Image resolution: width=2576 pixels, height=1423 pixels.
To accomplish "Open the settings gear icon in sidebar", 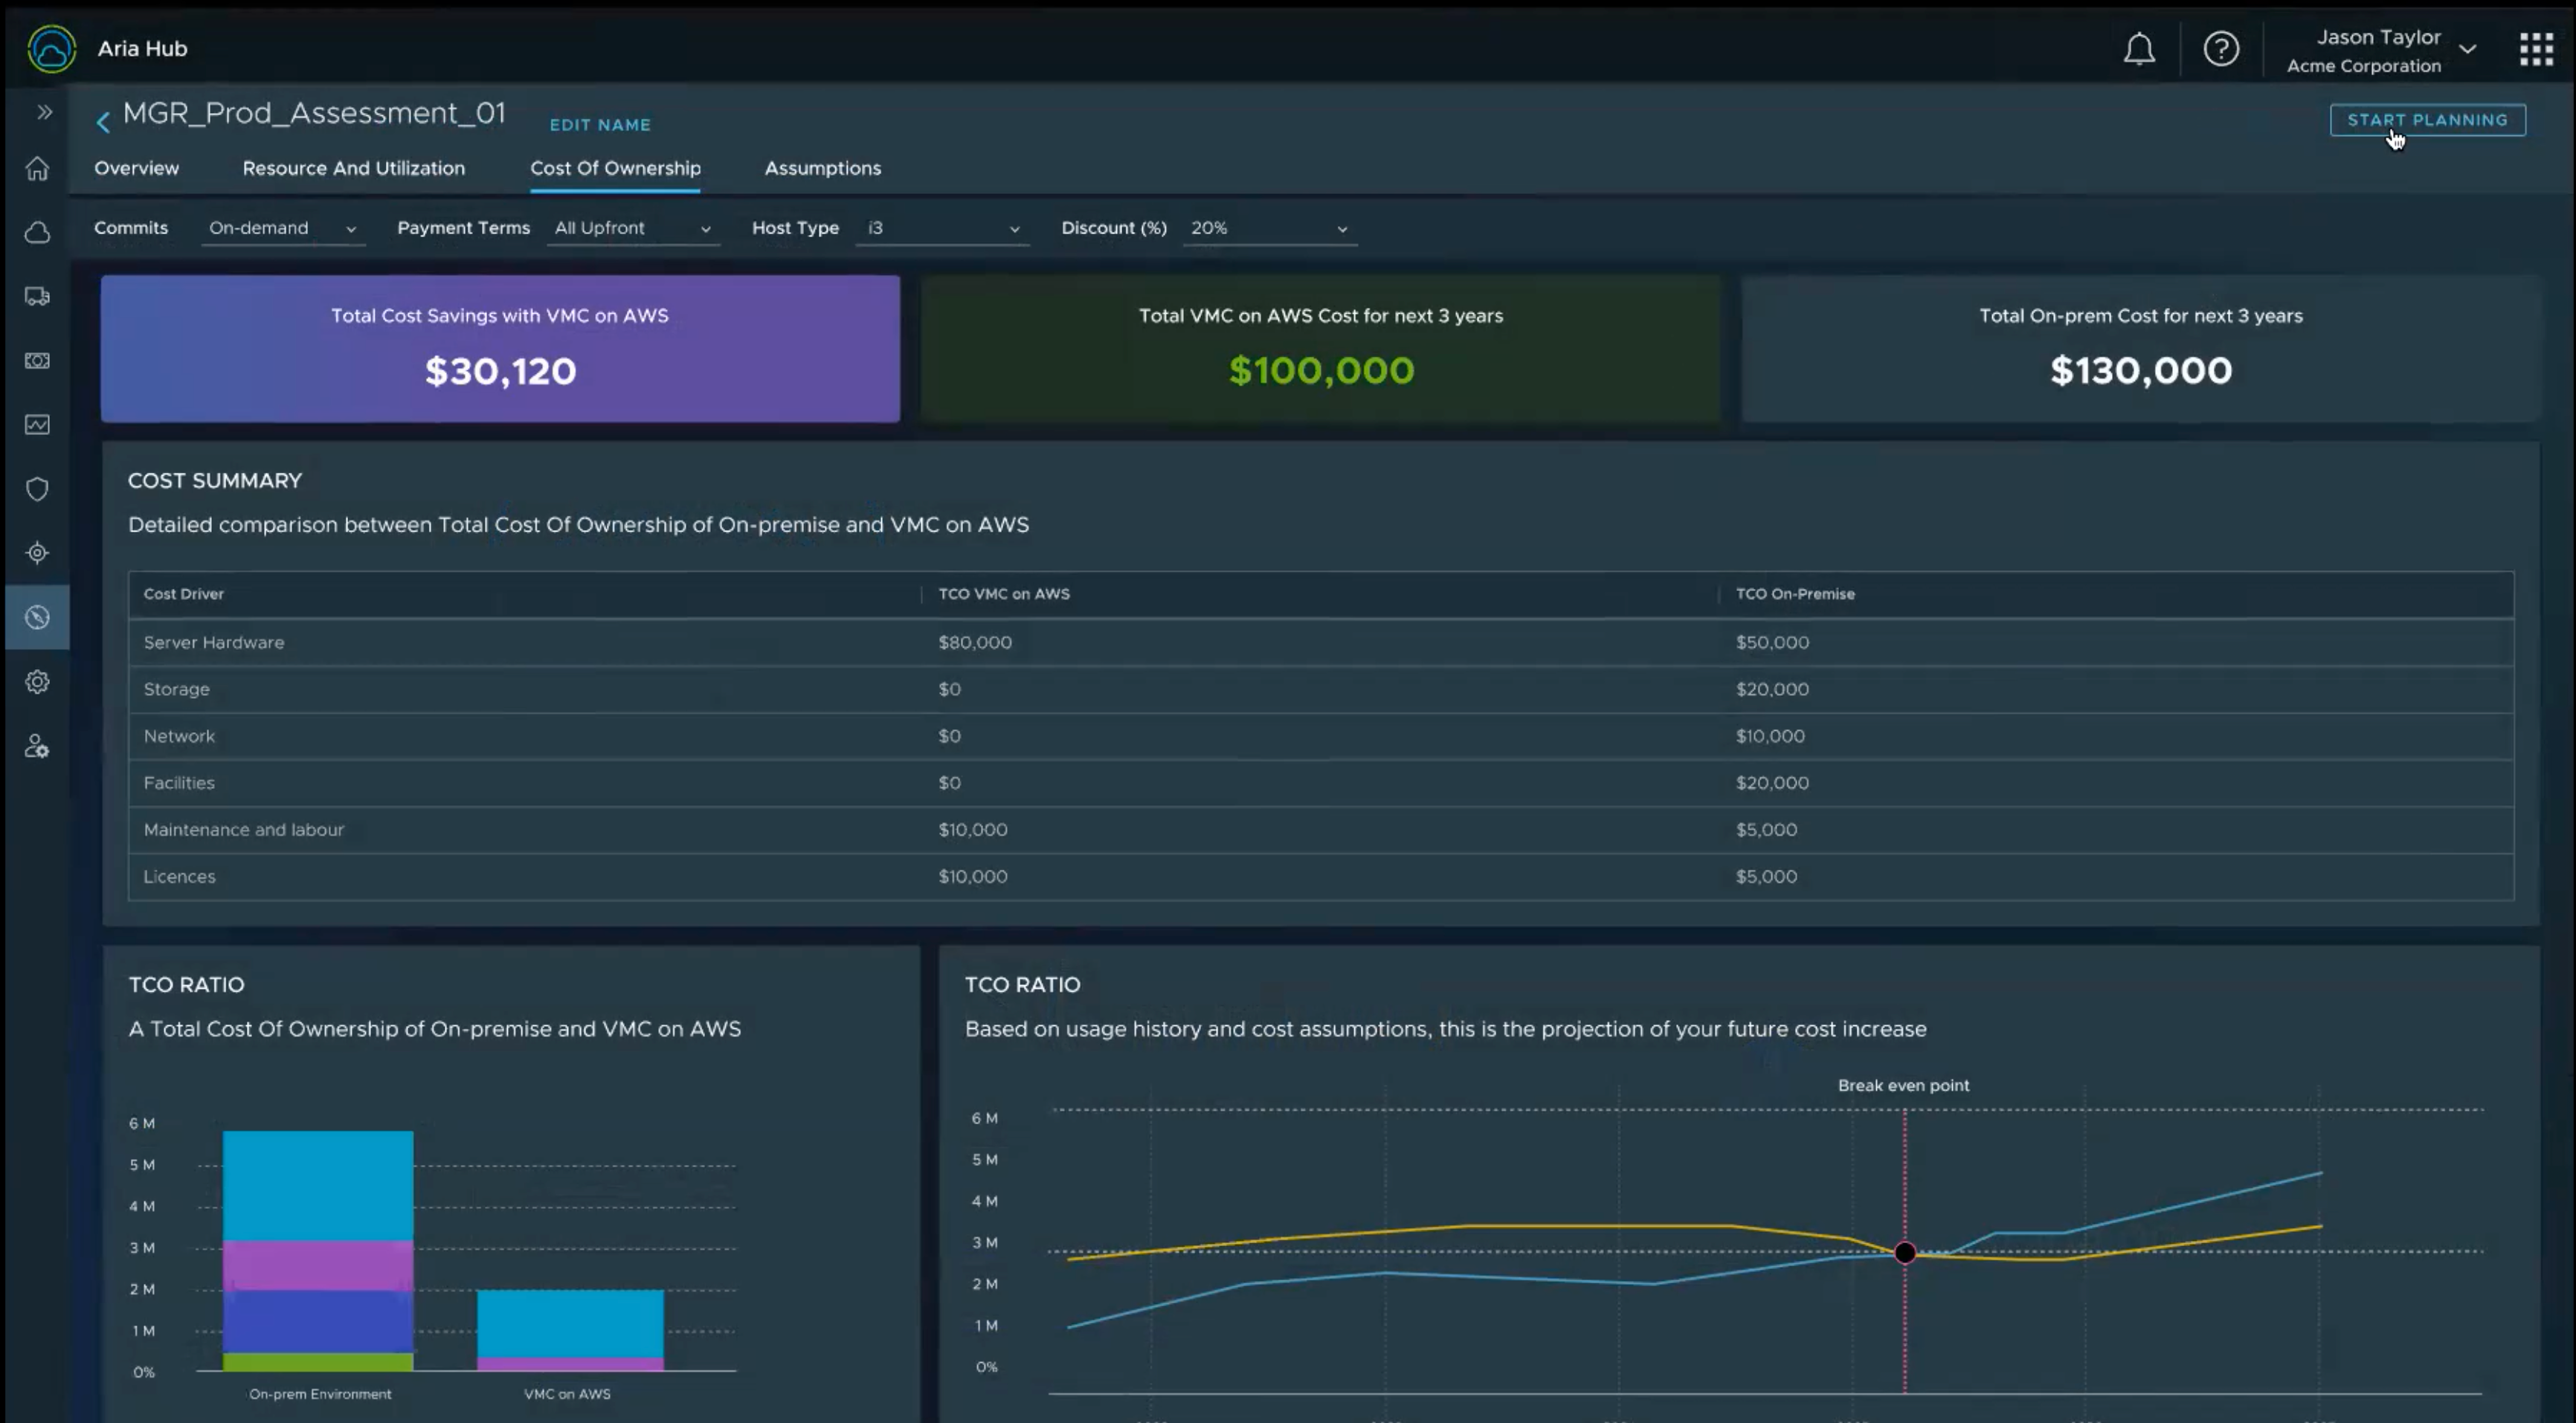I will (37, 682).
